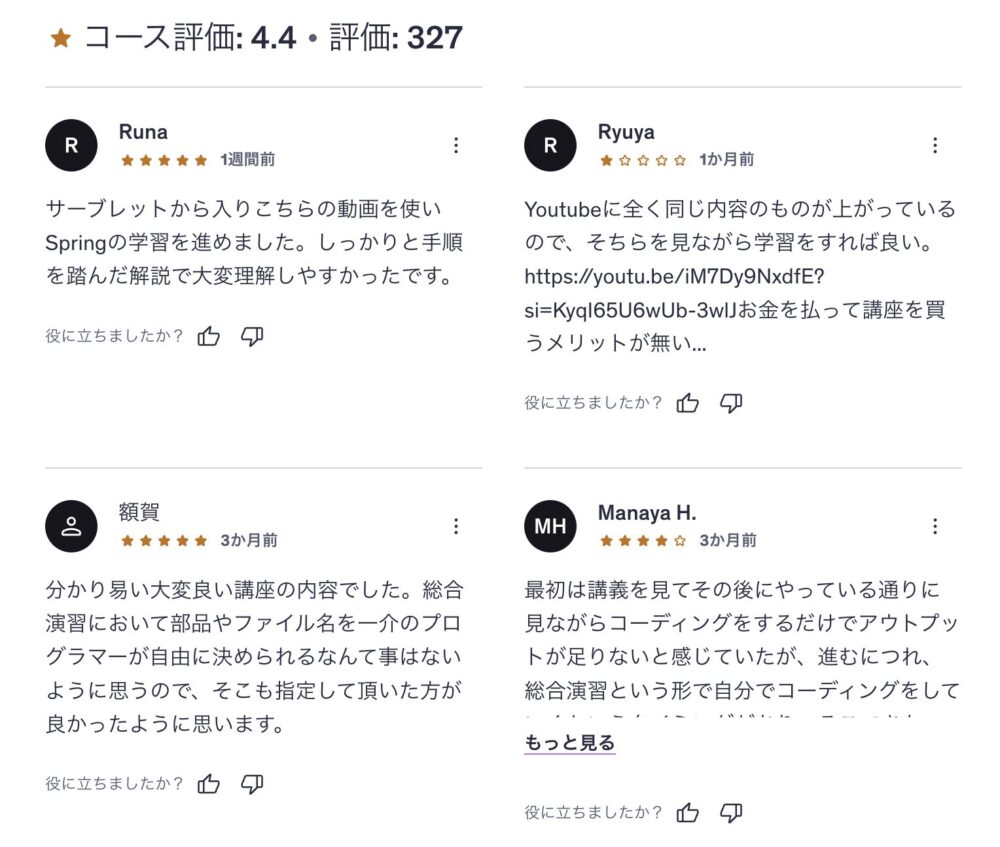
Task: Click the reviewer name Manaya H.
Action: point(646,513)
